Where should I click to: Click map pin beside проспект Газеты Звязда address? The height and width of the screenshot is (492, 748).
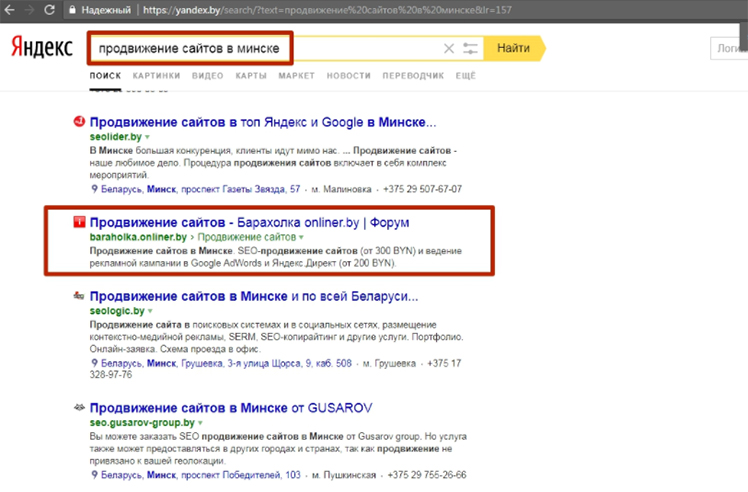[x=94, y=189]
